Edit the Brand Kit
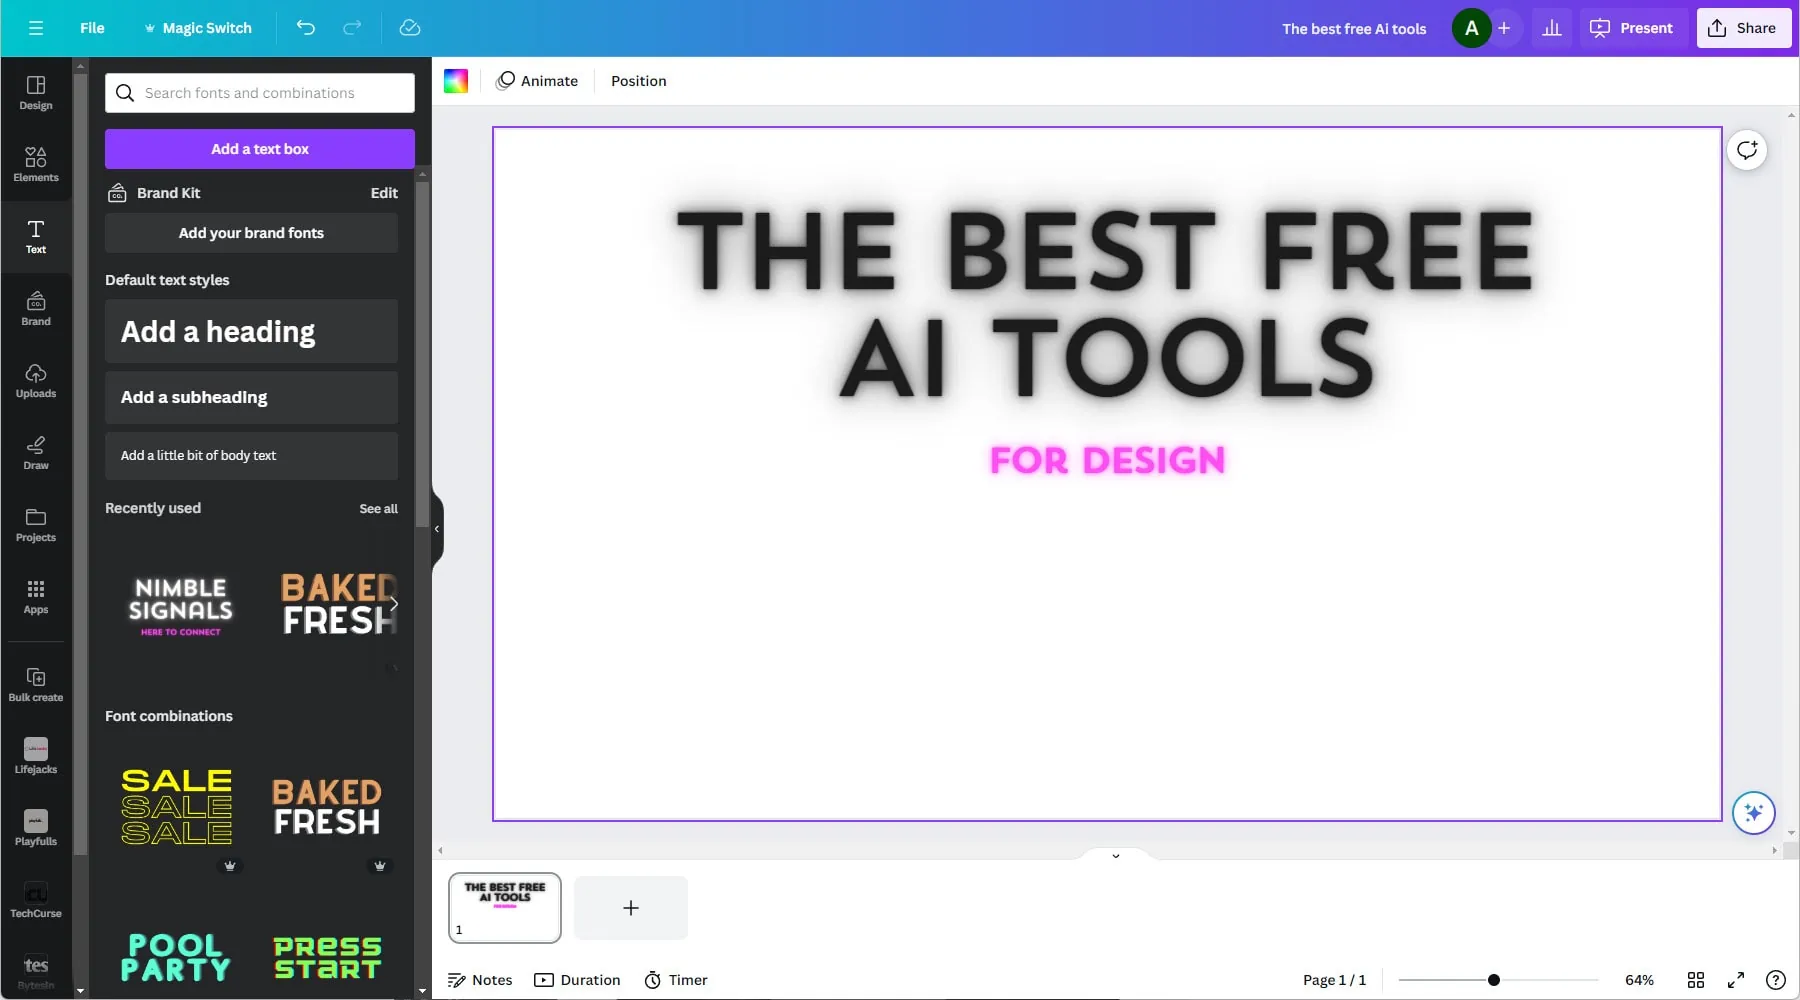 [384, 193]
